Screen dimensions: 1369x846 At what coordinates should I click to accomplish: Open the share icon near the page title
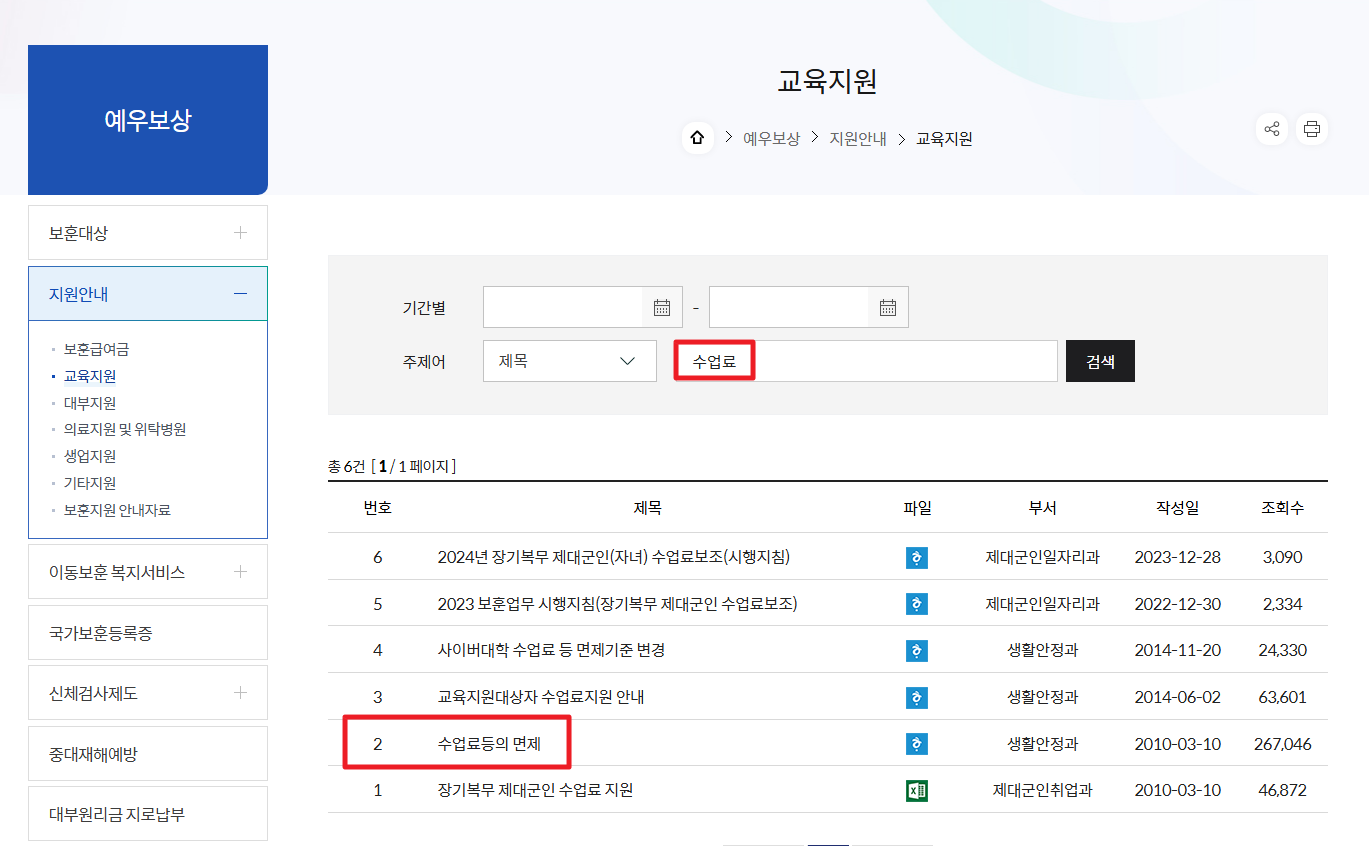tap(1271, 128)
